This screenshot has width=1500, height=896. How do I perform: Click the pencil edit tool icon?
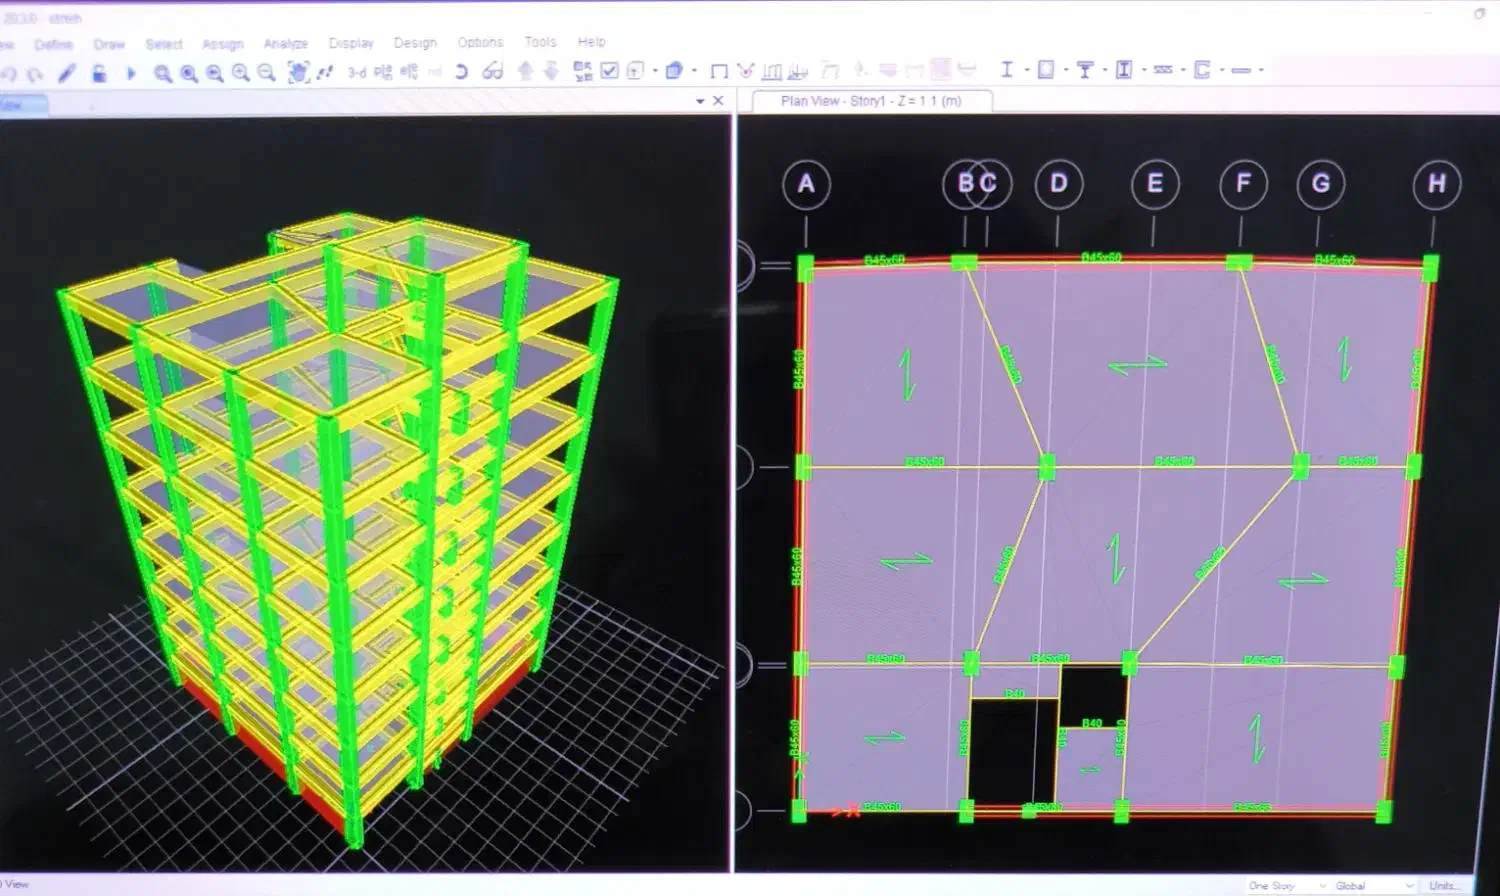tap(67, 73)
